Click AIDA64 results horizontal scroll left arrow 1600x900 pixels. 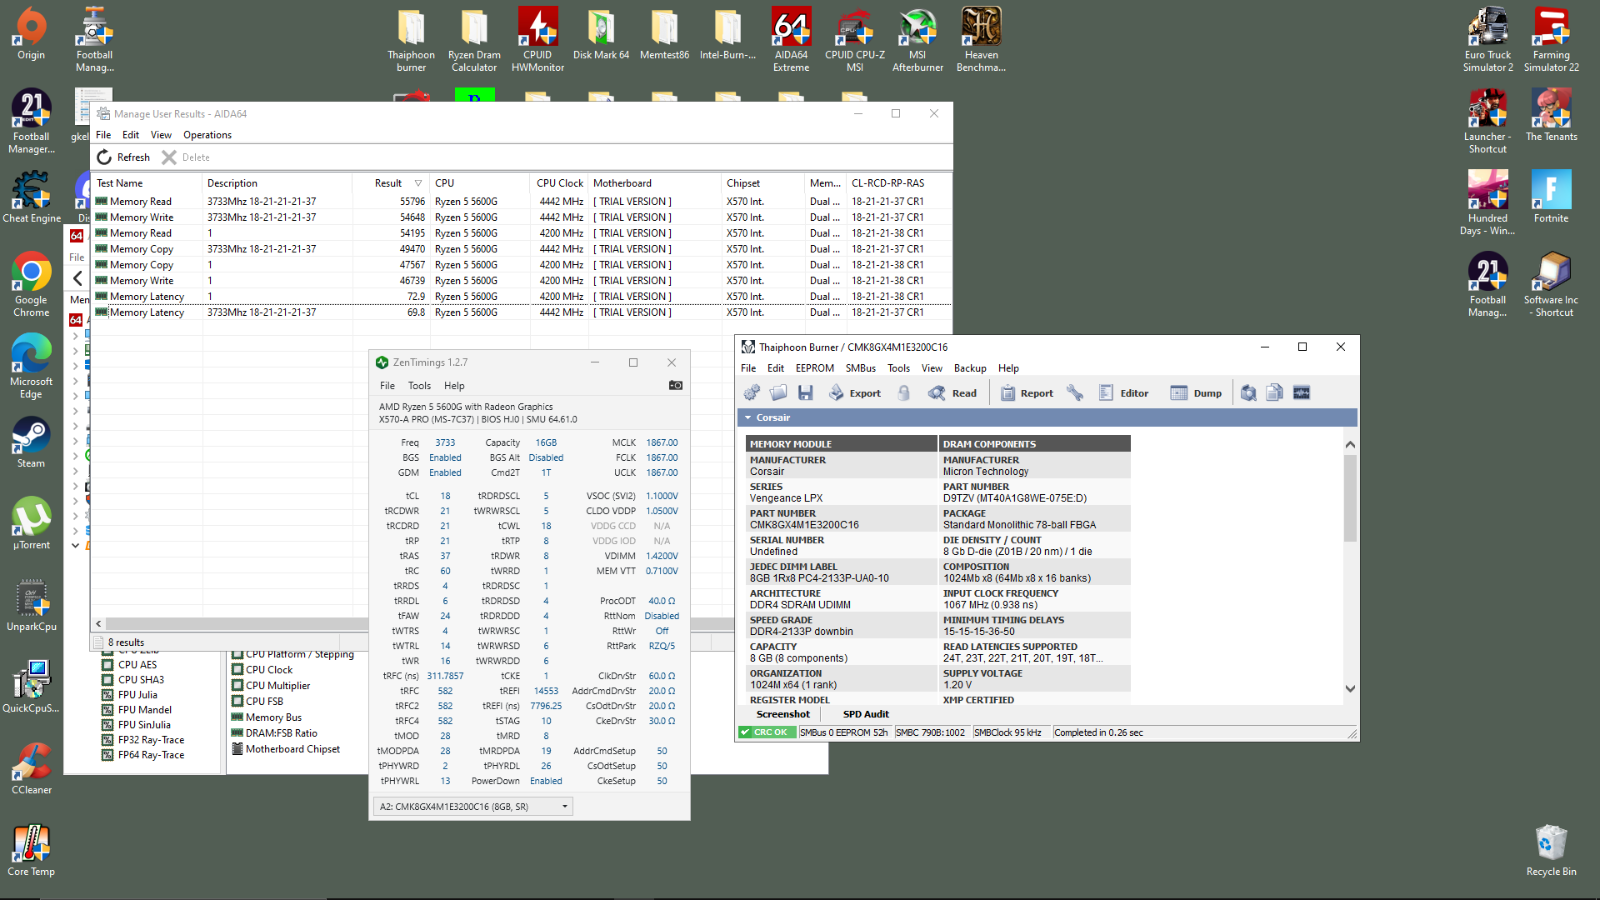pos(98,624)
